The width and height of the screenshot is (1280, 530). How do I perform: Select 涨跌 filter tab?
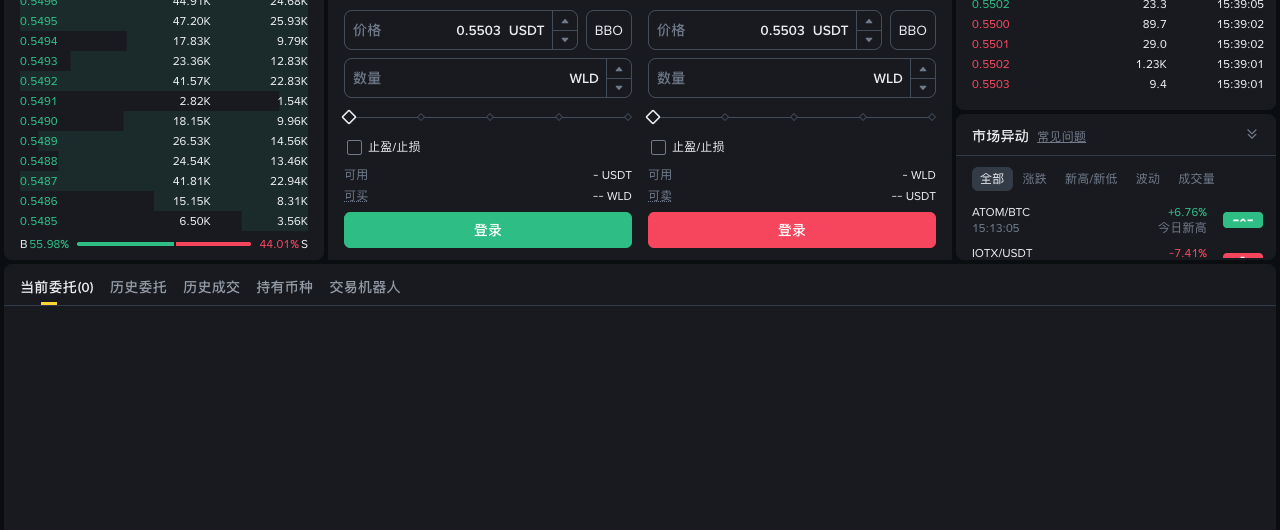[x=1034, y=179]
